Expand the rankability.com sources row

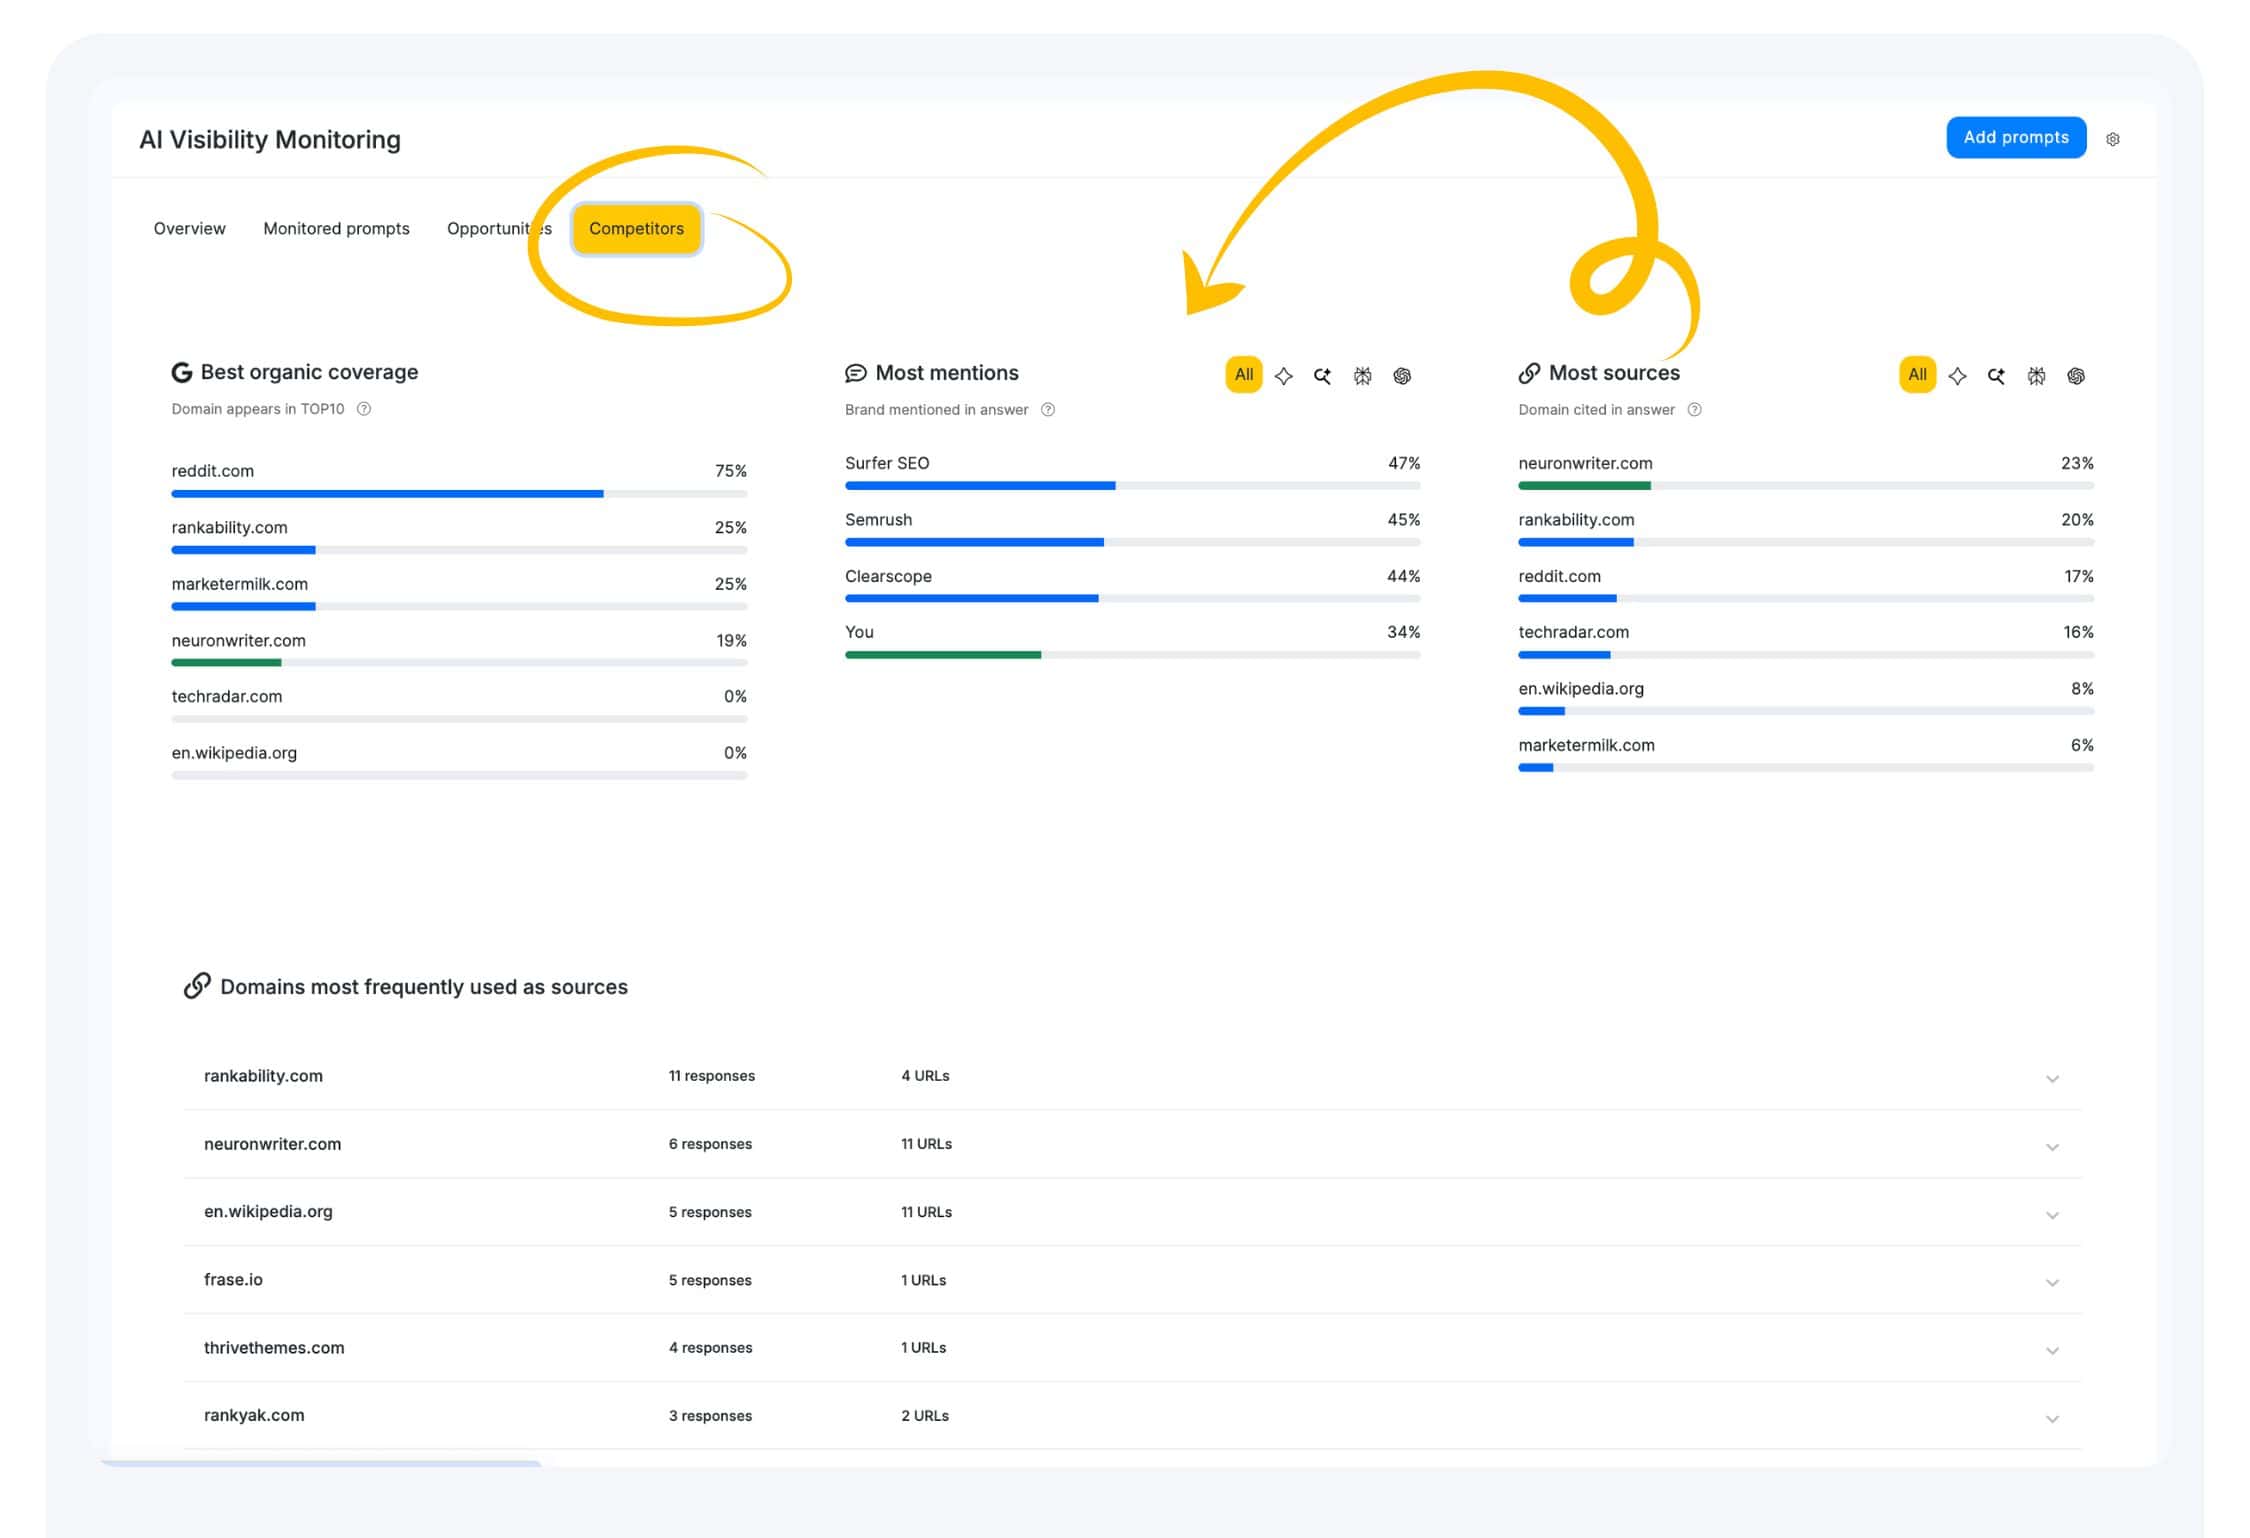2054,1078
